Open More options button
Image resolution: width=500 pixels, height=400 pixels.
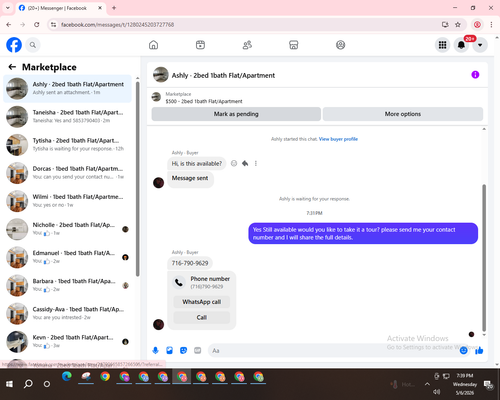point(403,114)
